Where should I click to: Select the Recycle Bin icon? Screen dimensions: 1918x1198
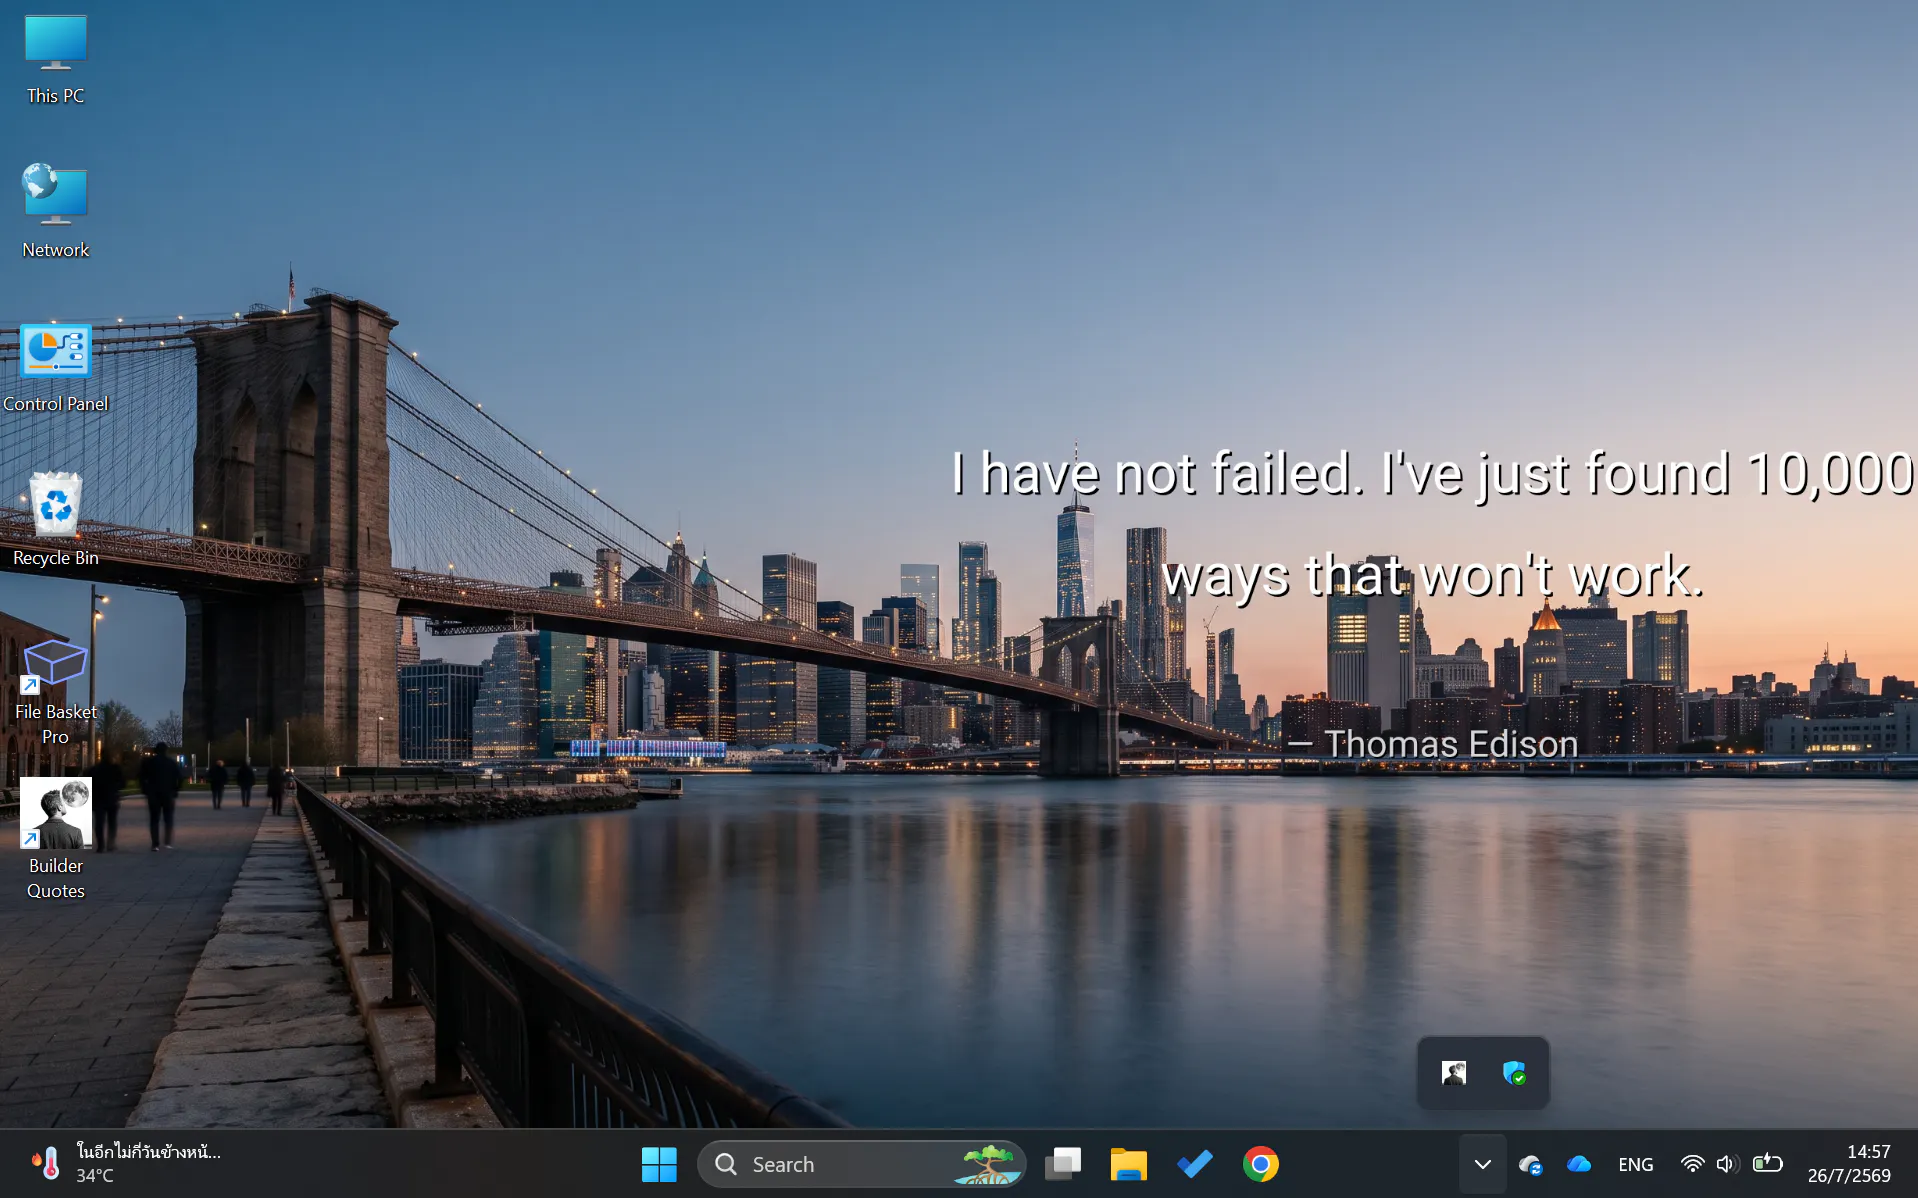pos(56,520)
